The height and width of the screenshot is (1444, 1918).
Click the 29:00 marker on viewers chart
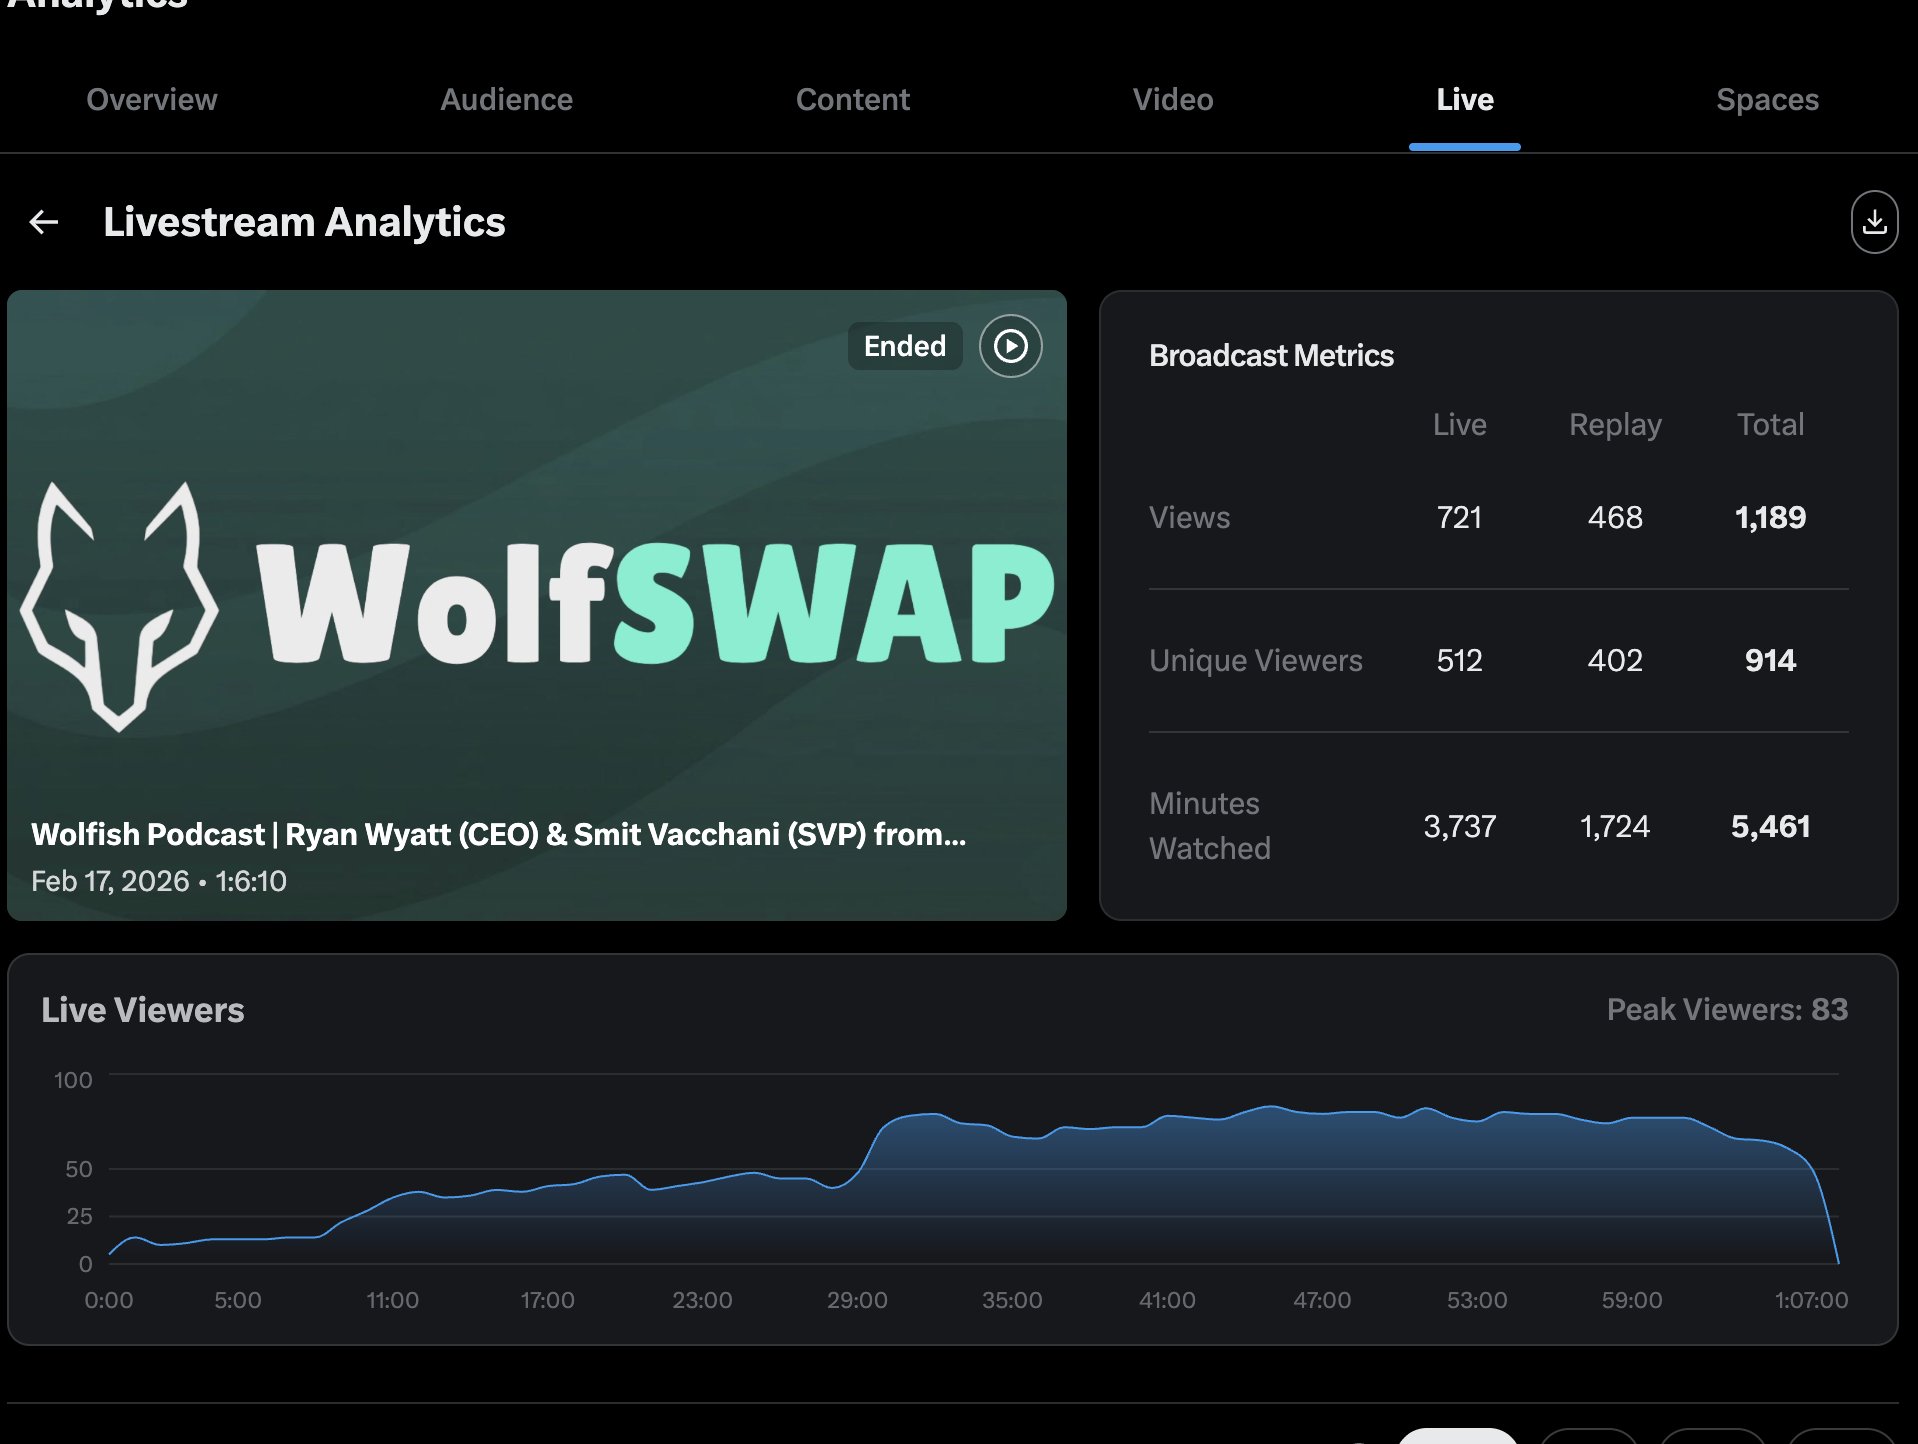pos(857,1300)
